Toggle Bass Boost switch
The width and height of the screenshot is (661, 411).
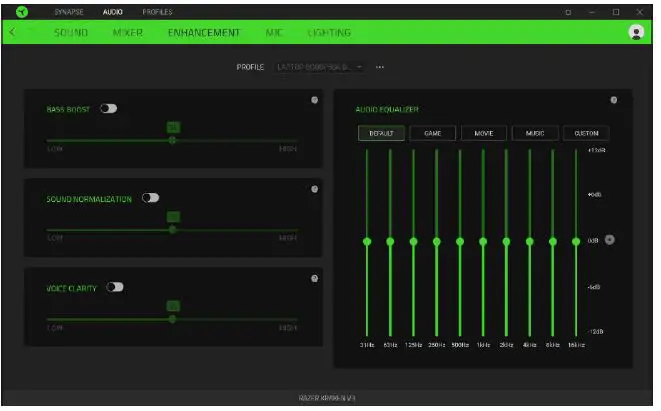click(x=108, y=109)
